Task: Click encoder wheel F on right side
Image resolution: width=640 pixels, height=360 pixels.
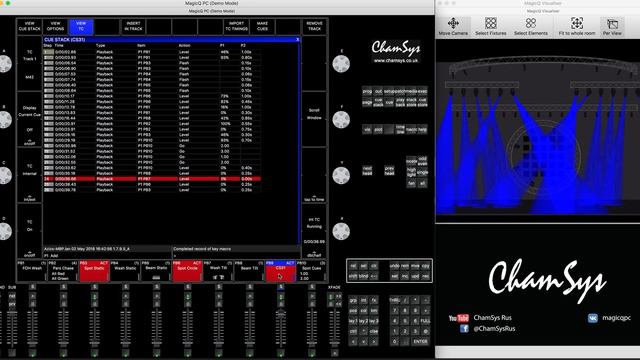Action: point(341,120)
